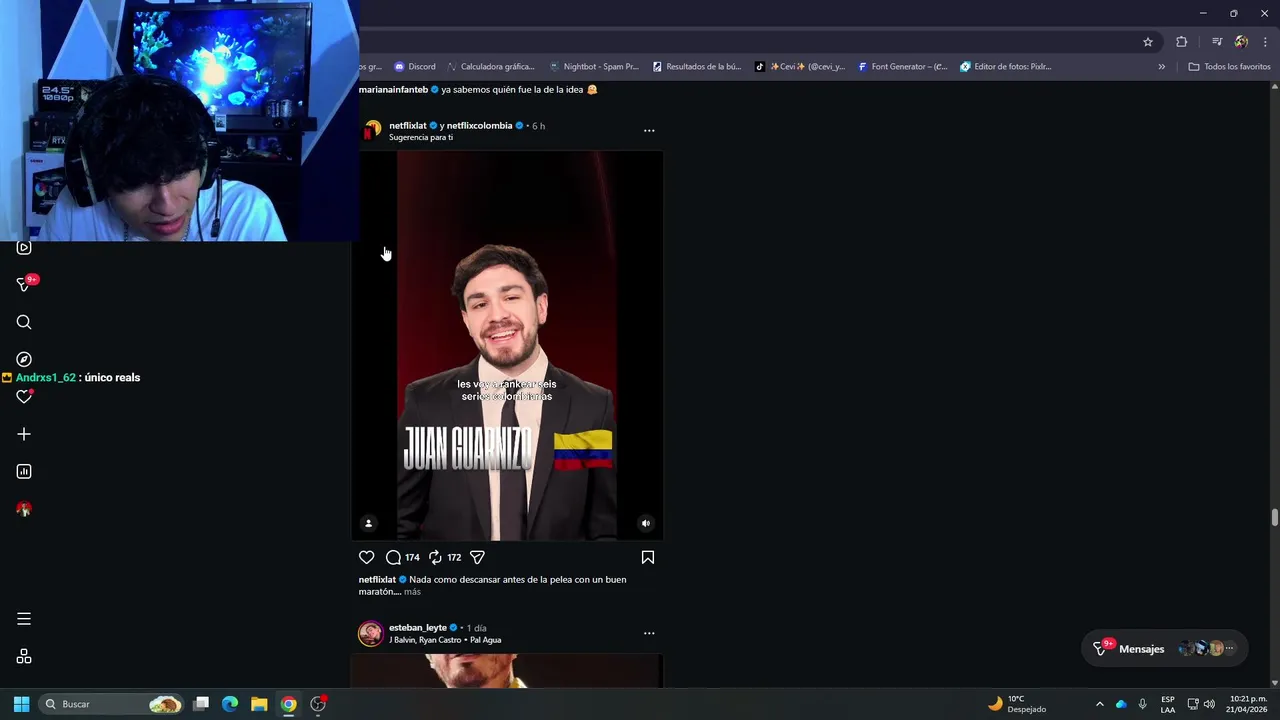The image size is (1280, 720).
Task: Open 'Todos los favoritos' bookmarks folder
Action: 1229,67
